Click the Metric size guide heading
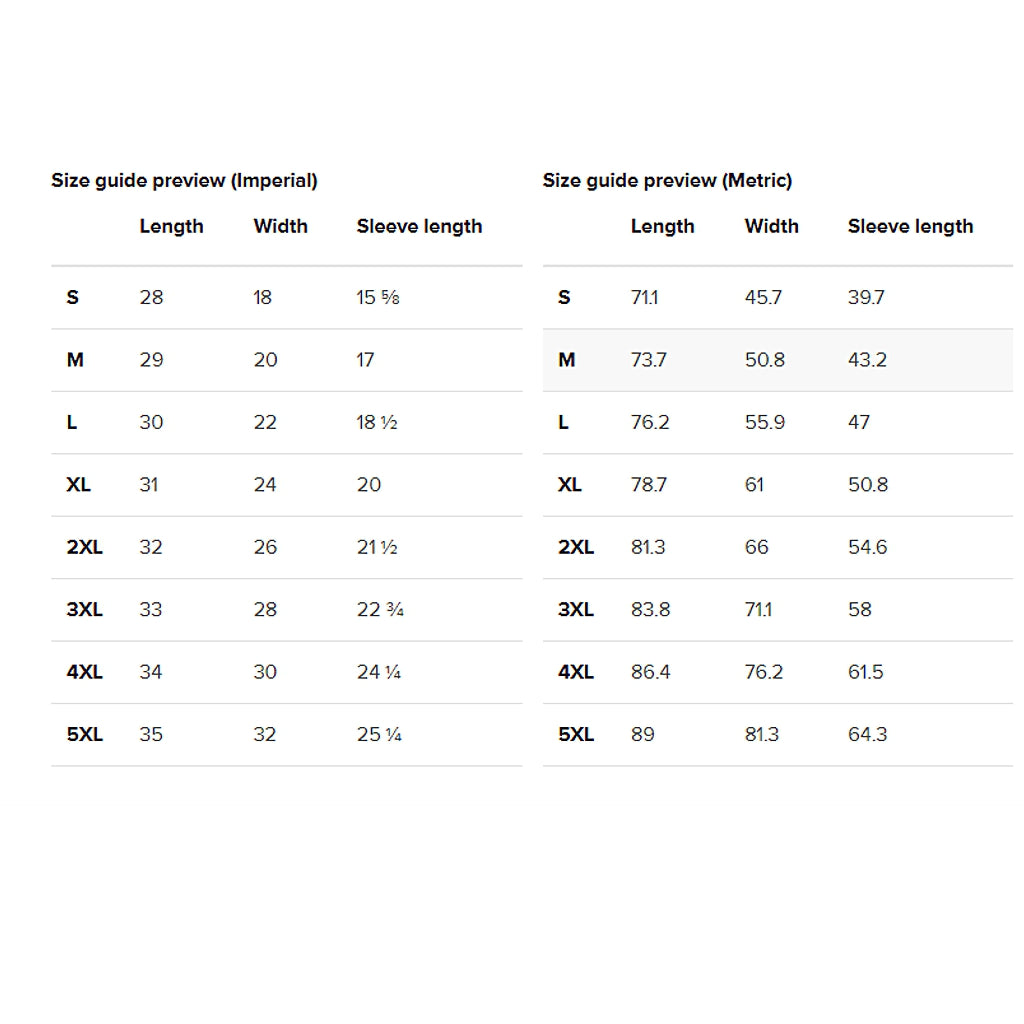1024x1024 pixels. [667, 181]
